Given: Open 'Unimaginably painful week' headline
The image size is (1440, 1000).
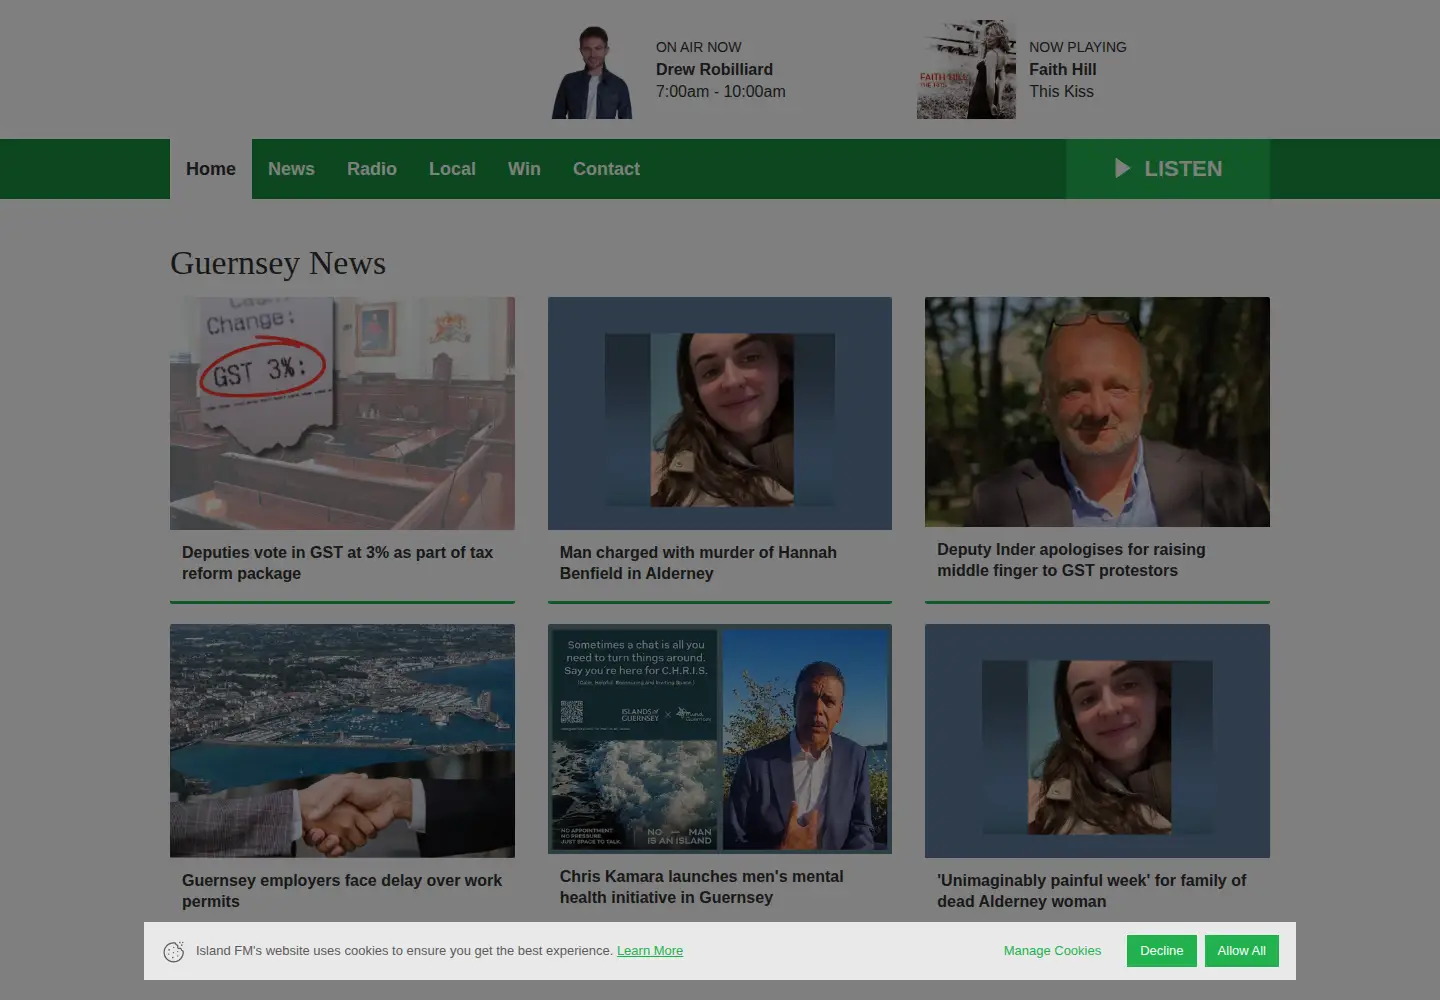Looking at the screenshot, I should 1092,891.
